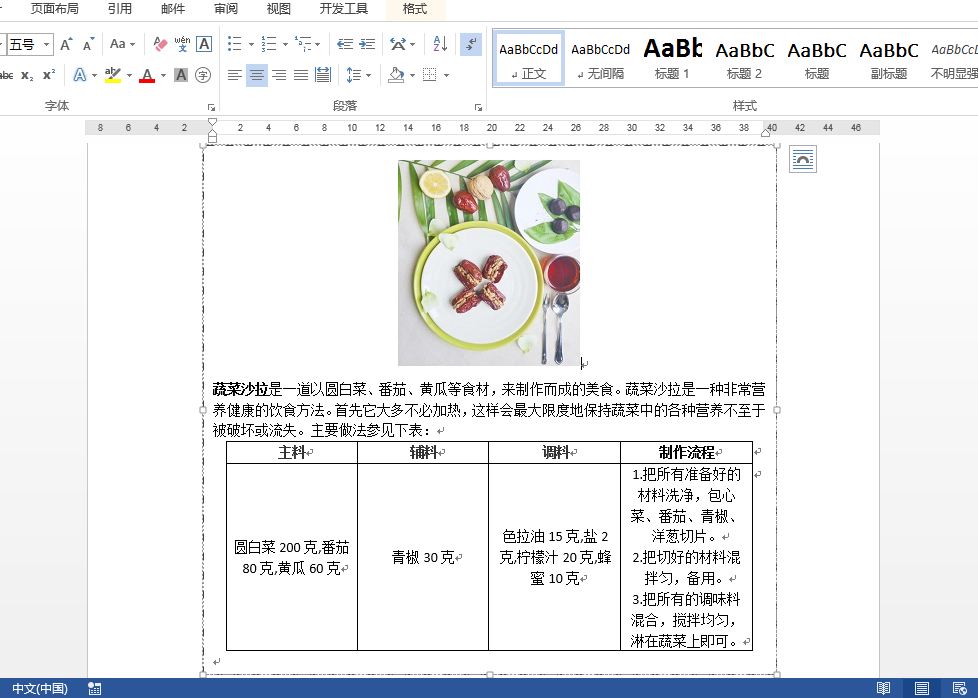Screen dimensions: 978x698
Task: Click Increase Indent icon
Action: (x=367, y=44)
